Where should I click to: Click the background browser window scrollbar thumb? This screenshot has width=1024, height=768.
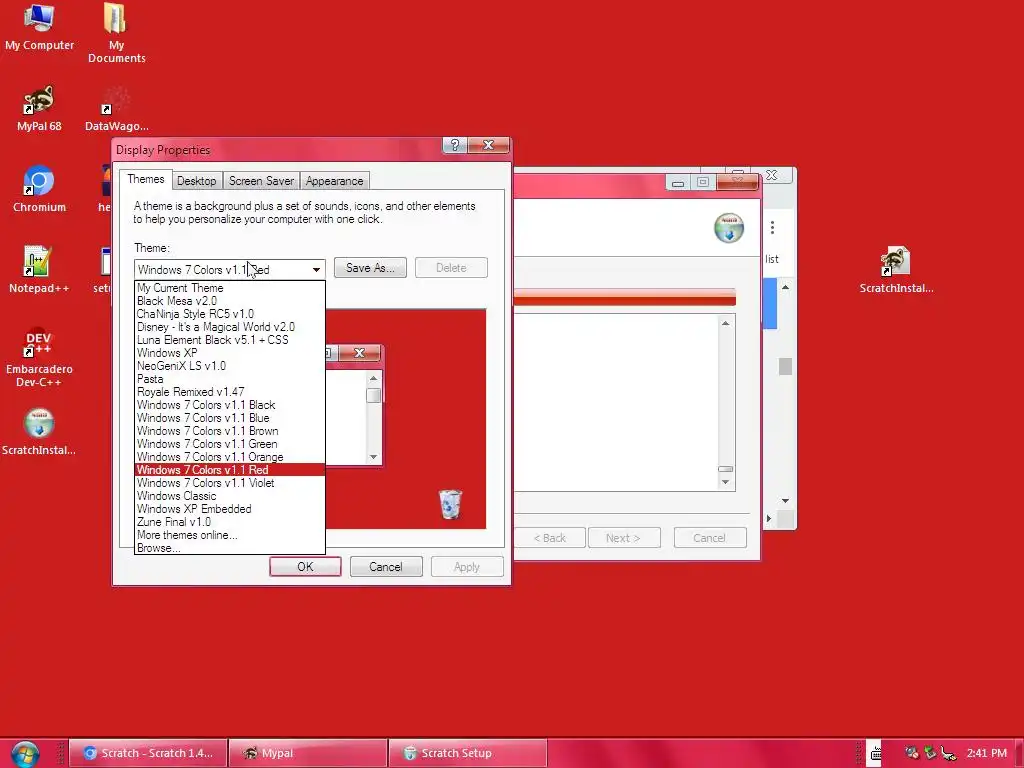click(785, 366)
